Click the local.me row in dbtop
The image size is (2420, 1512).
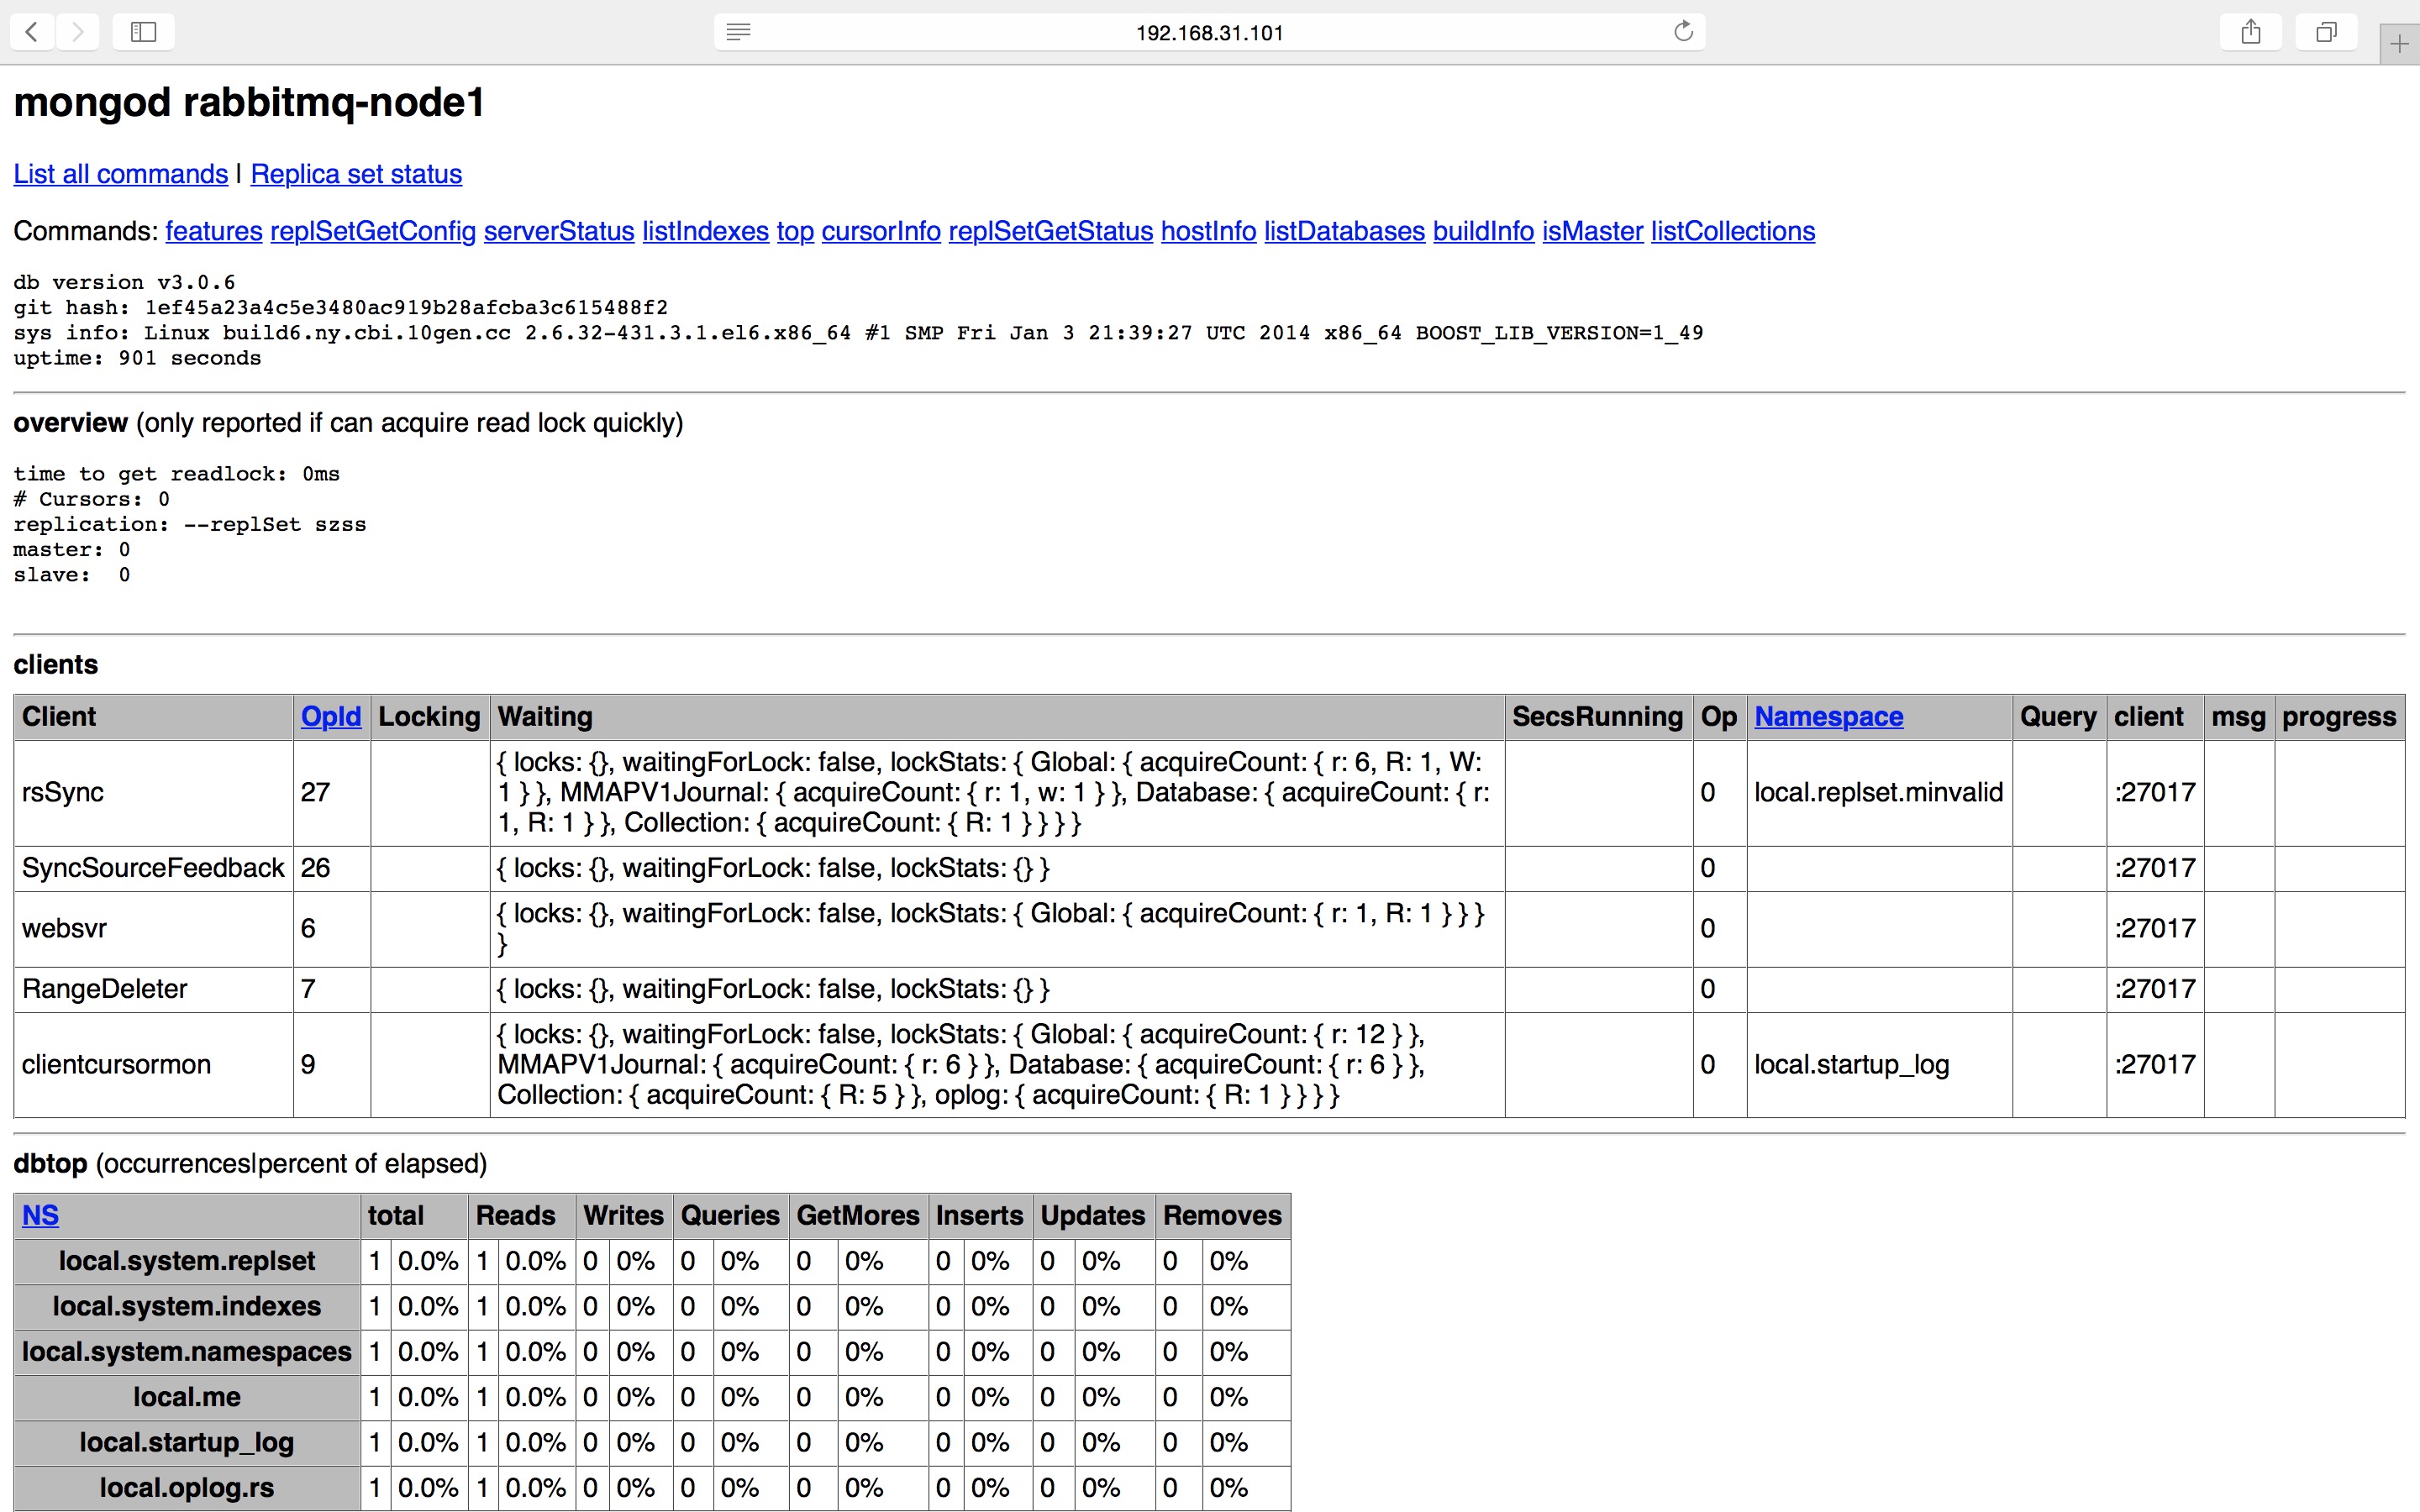[652, 1398]
